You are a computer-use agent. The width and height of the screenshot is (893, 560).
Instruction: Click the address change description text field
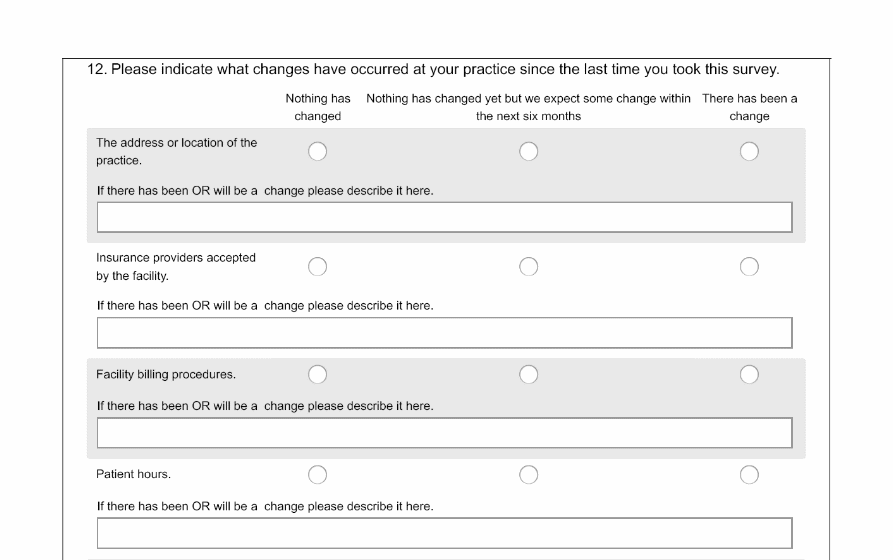(x=444, y=217)
